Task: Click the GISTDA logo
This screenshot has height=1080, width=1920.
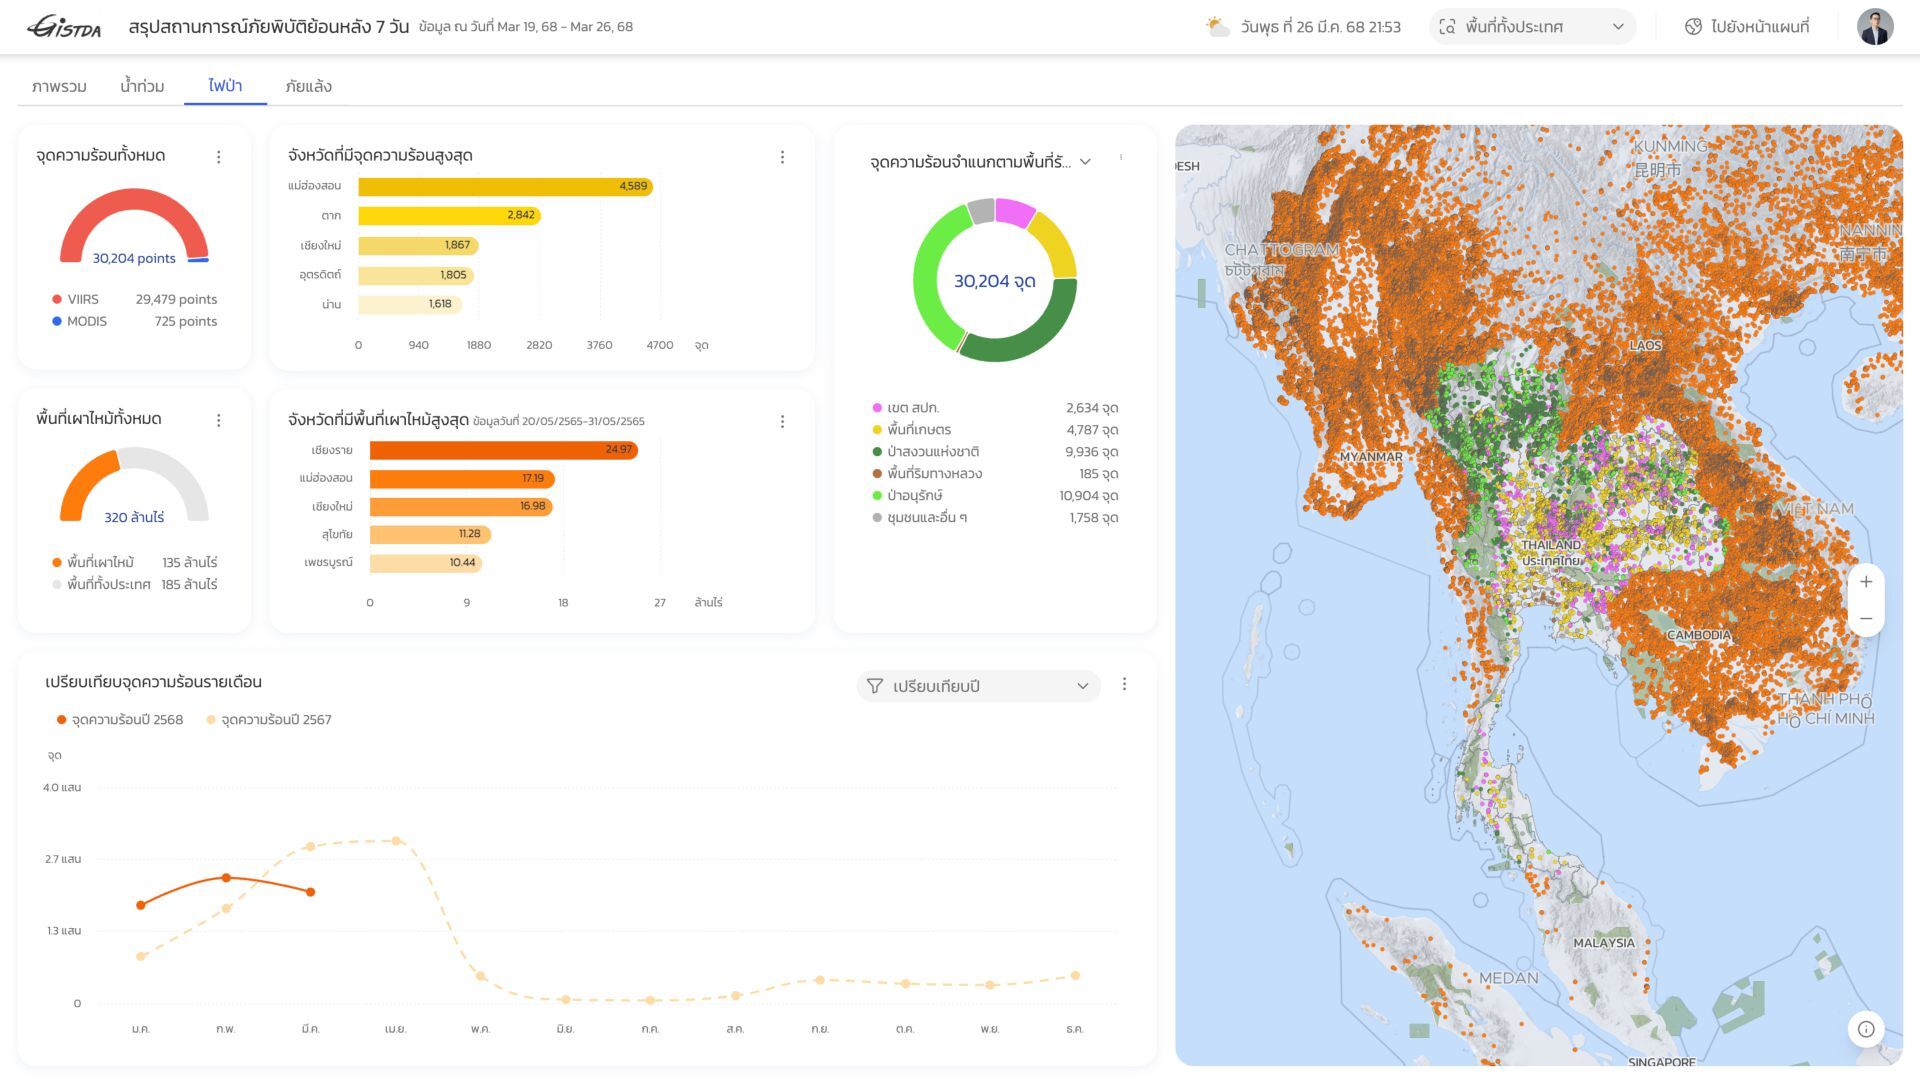Action: click(x=64, y=27)
